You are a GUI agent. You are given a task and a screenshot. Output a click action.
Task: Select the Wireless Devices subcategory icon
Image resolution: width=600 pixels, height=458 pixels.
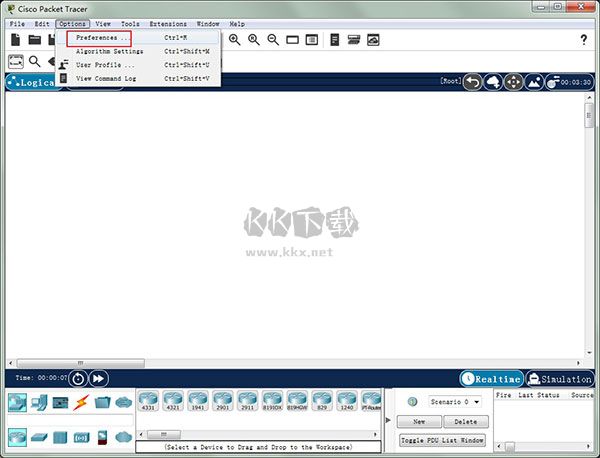(x=81, y=437)
